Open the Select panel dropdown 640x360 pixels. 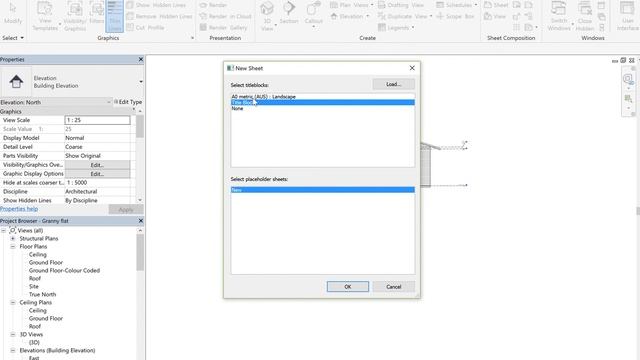[x=13, y=38]
